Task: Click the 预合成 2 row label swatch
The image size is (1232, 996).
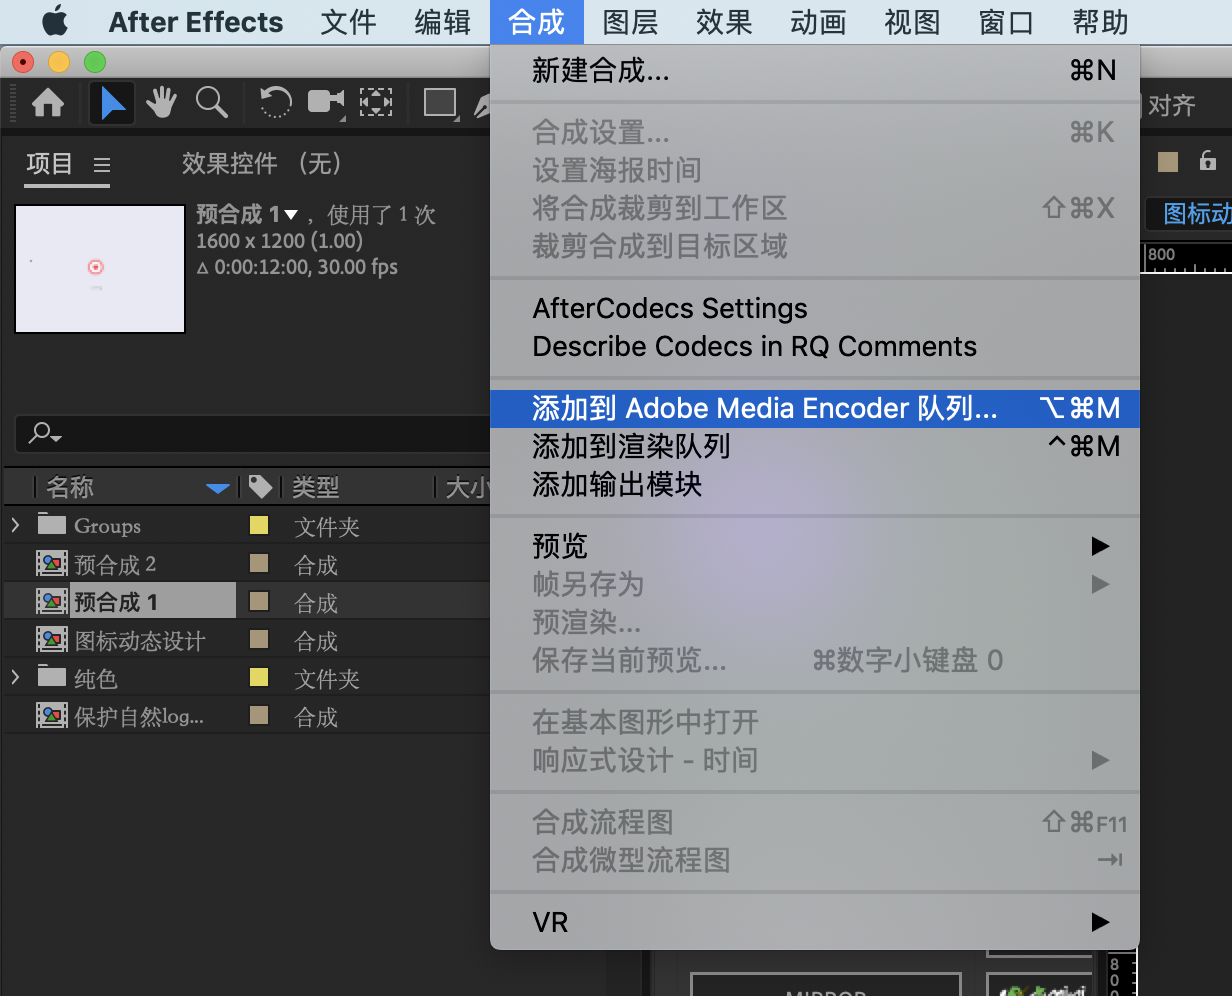Action: [259, 564]
